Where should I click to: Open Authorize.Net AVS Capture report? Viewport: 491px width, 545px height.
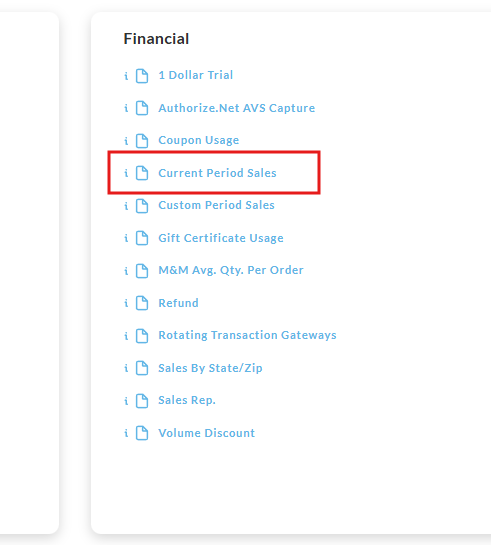pos(237,108)
